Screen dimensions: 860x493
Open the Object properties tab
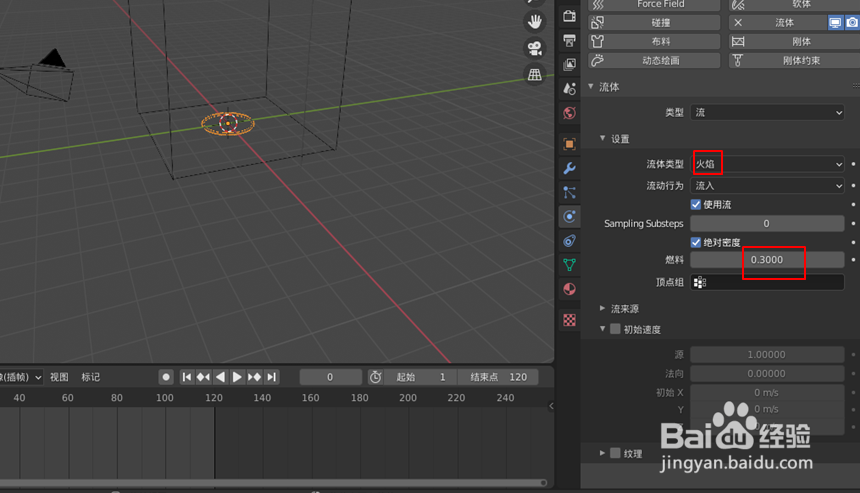coord(569,144)
